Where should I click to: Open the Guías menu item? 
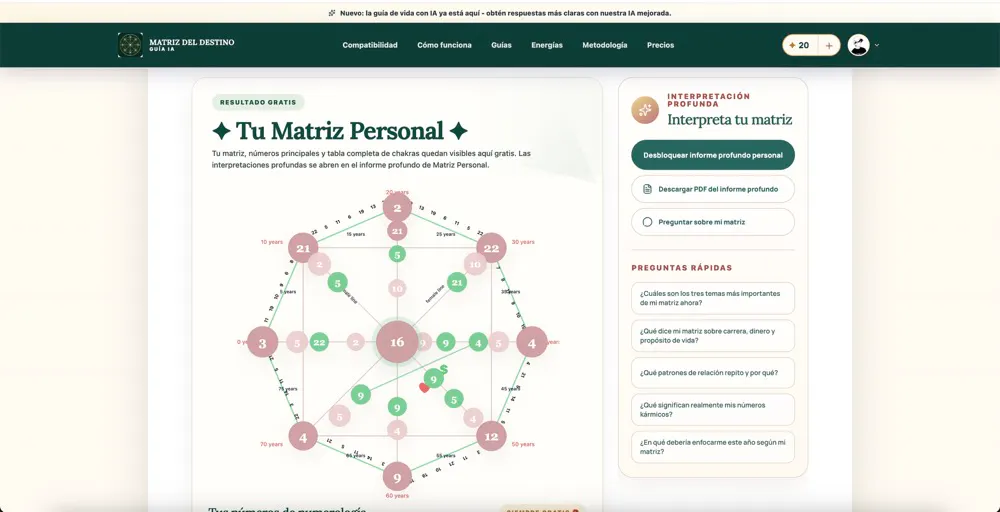[501, 45]
